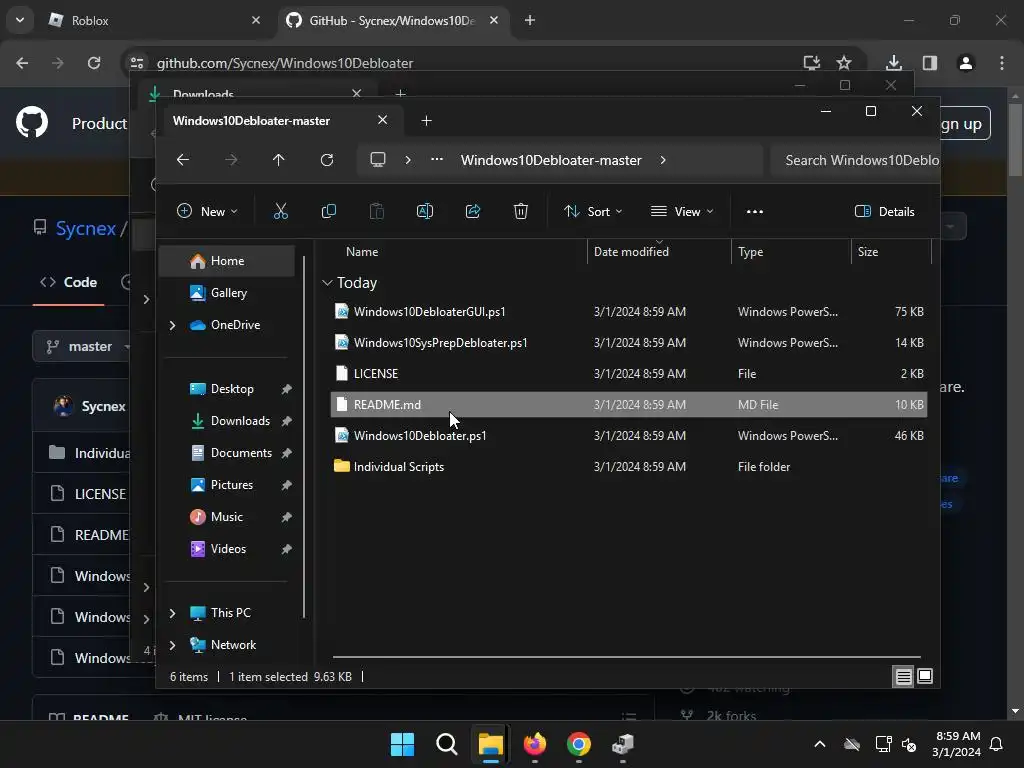Click the Share icon in Explorer toolbar
The height and width of the screenshot is (768, 1024).
[473, 211]
